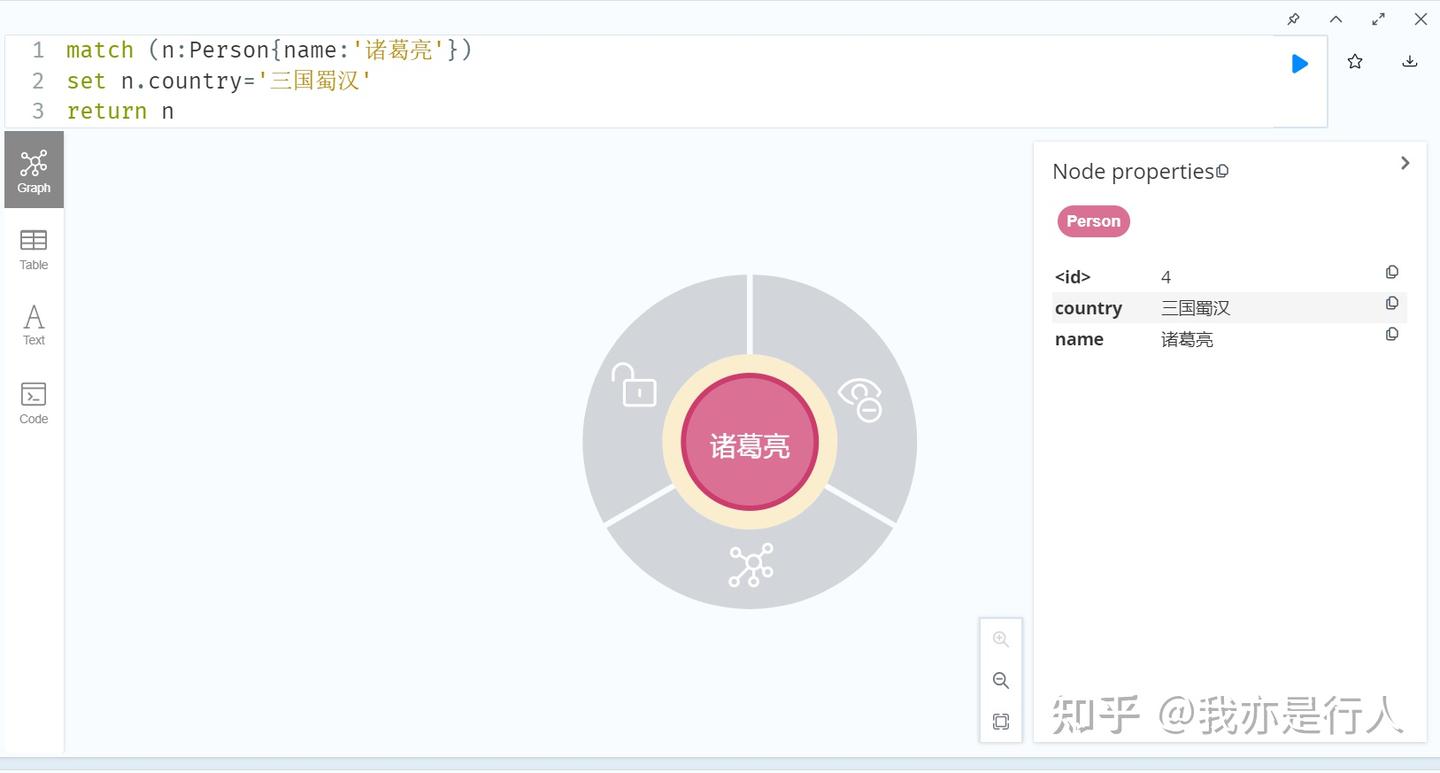Image resolution: width=1440 pixels, height=773 pixels.
Task: Unlock node position via padlock radial option
Action: point(637,387)
